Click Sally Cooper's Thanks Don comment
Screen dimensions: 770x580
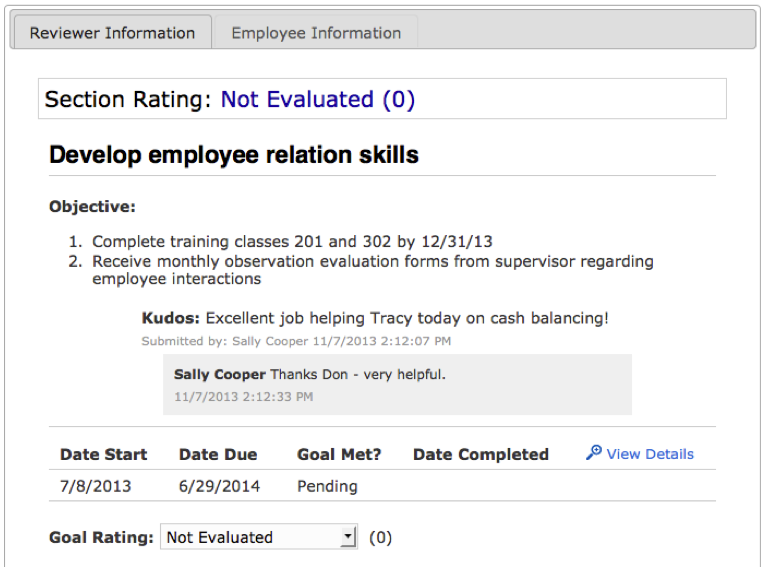309,374
